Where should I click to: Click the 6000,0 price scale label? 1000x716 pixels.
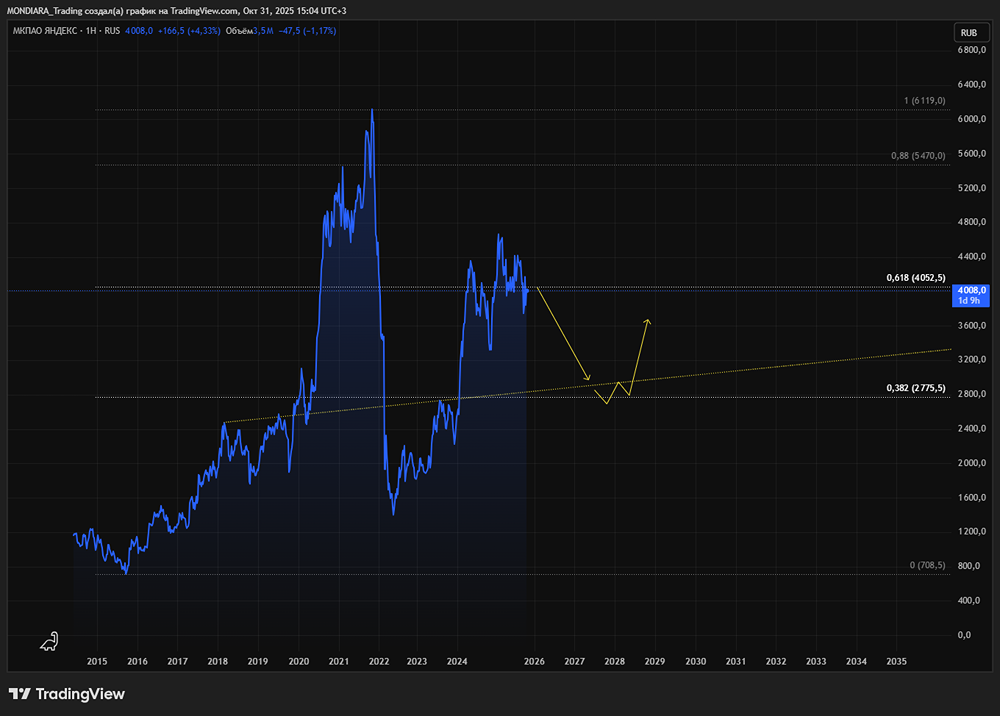[x=971, y=119]
